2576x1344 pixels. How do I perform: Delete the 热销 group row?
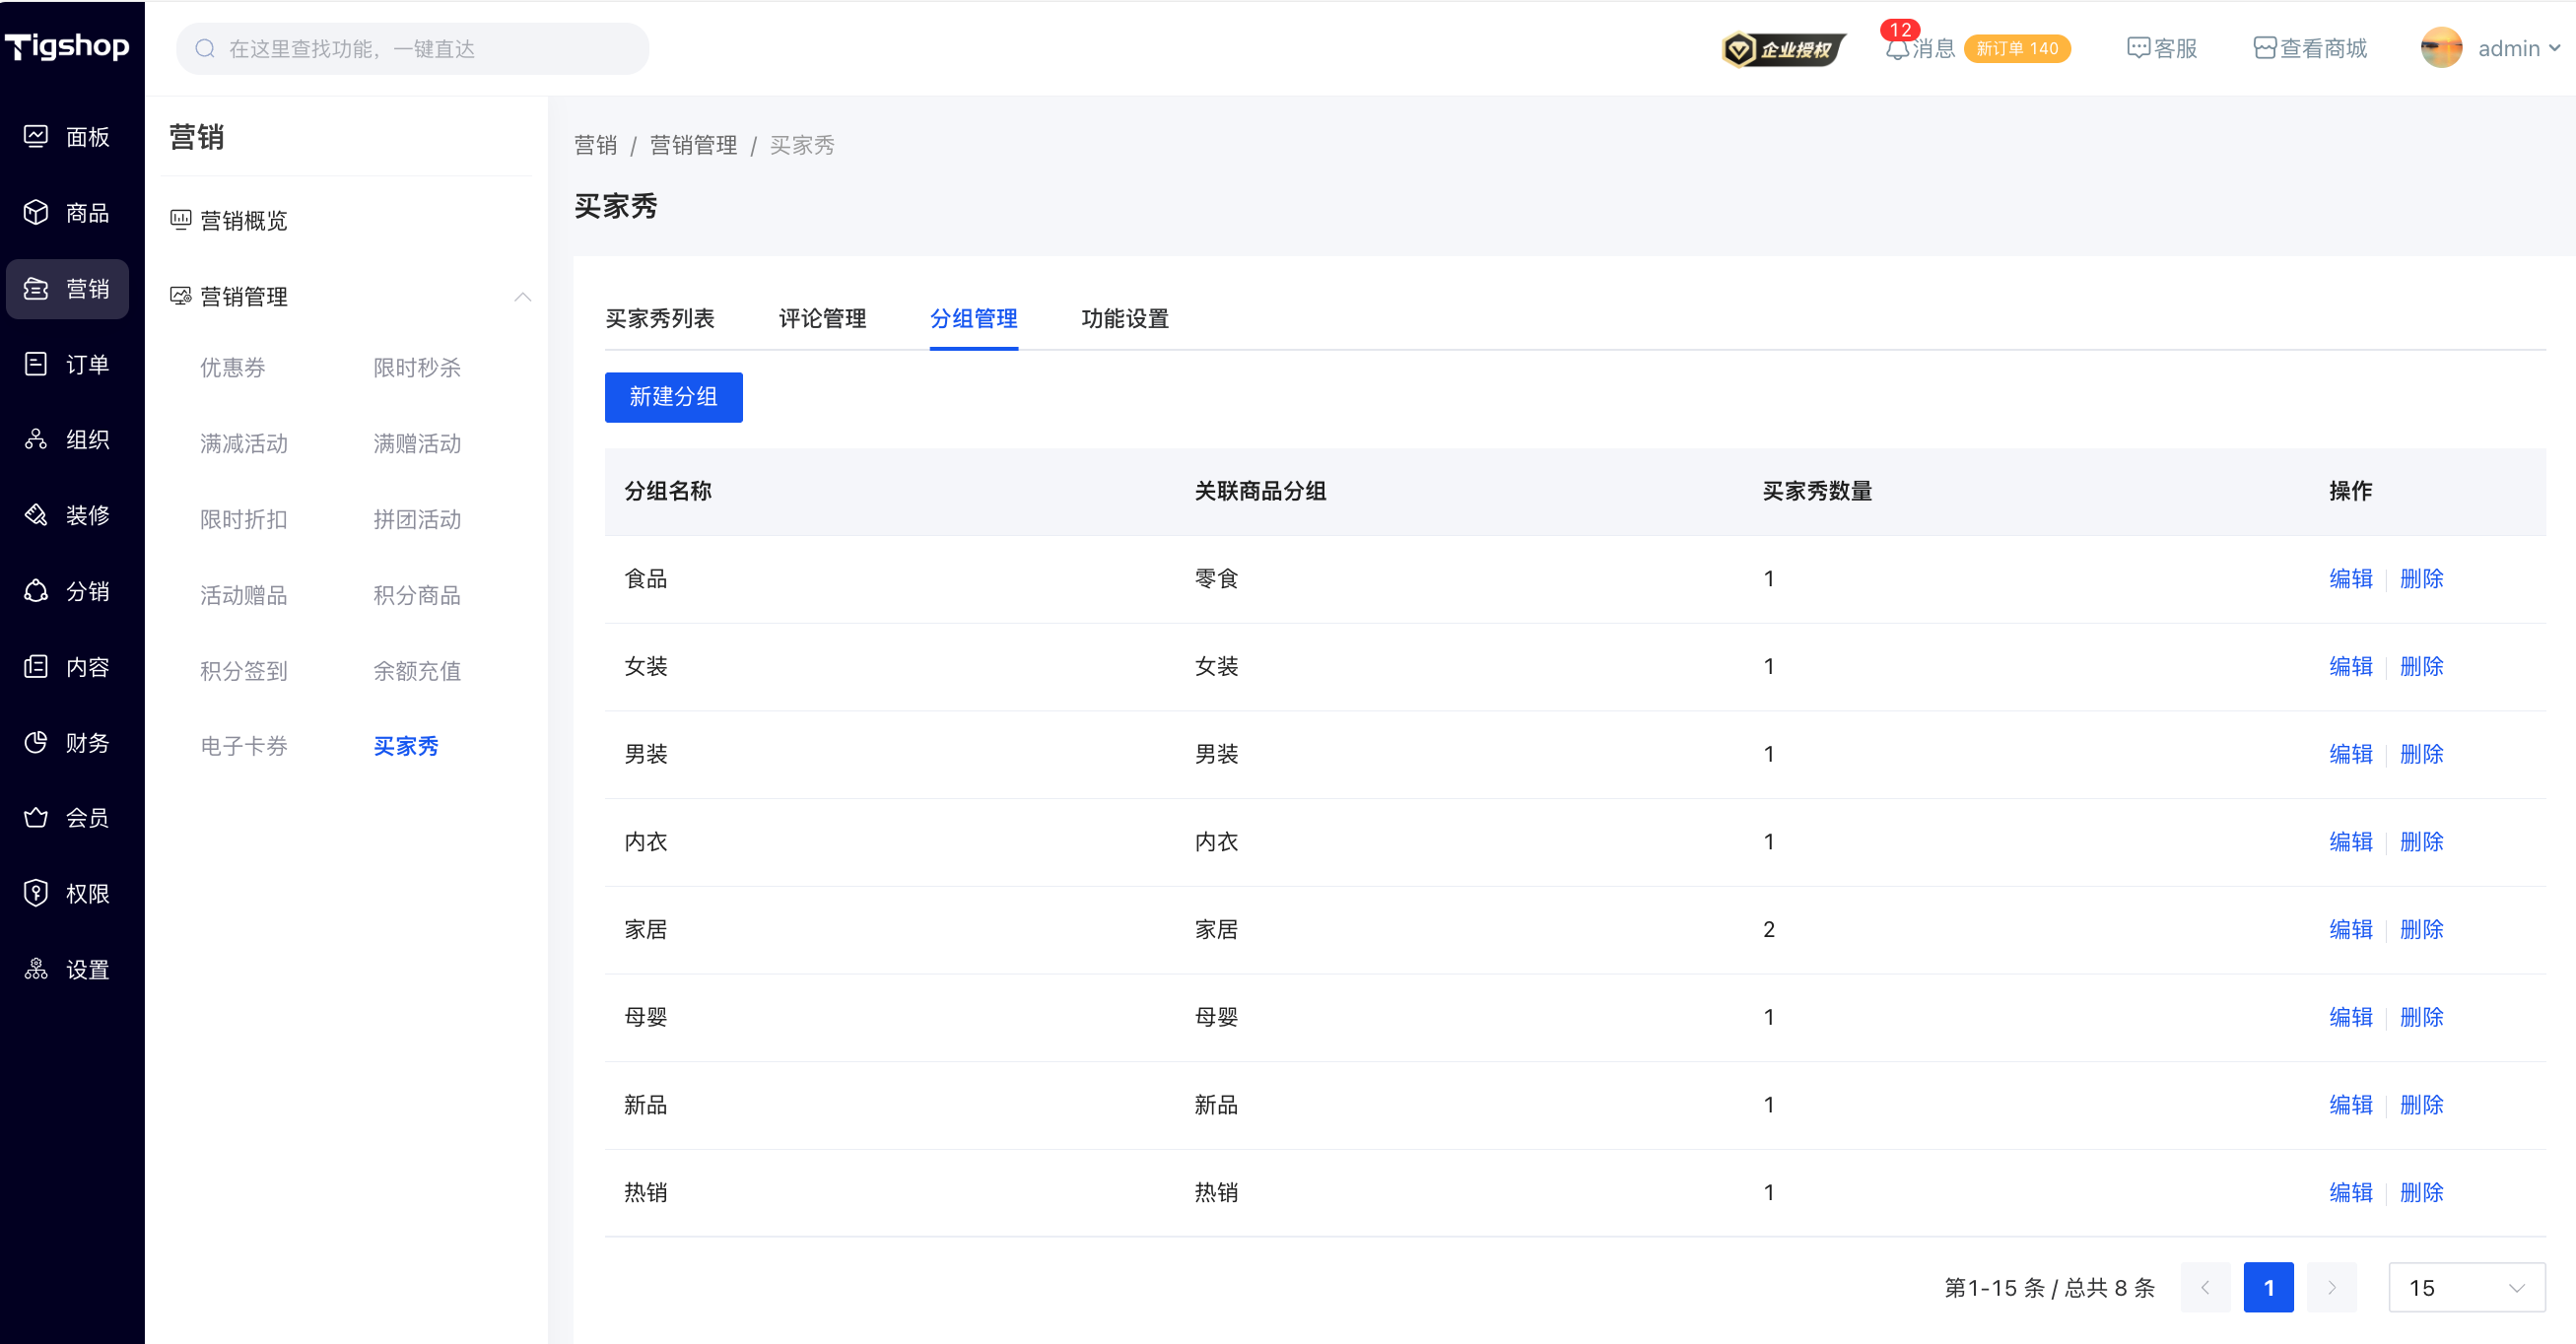point(2421,1192)
